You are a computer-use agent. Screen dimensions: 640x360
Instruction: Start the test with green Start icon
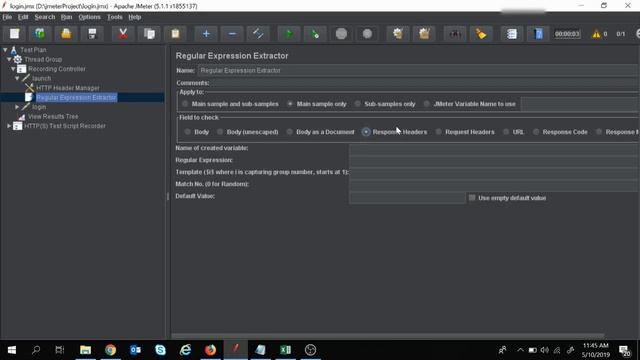click(289, 34)
